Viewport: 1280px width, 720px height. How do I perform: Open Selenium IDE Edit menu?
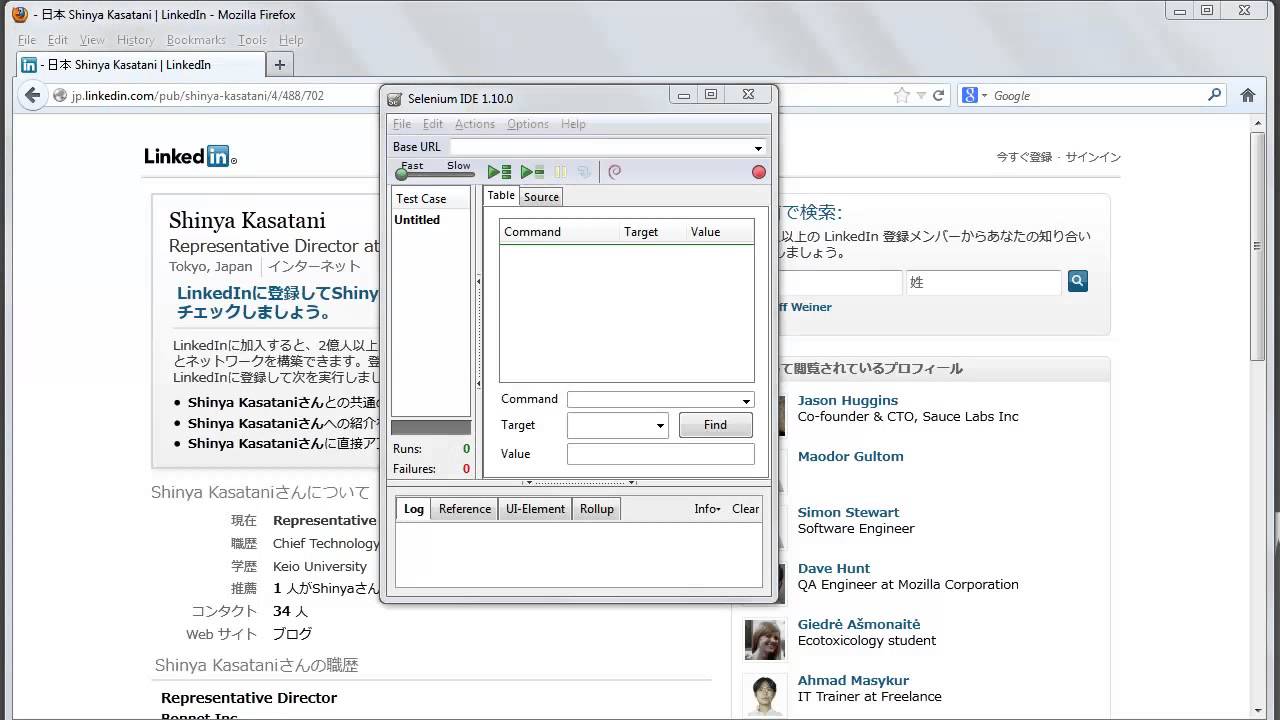pos(433,124)
